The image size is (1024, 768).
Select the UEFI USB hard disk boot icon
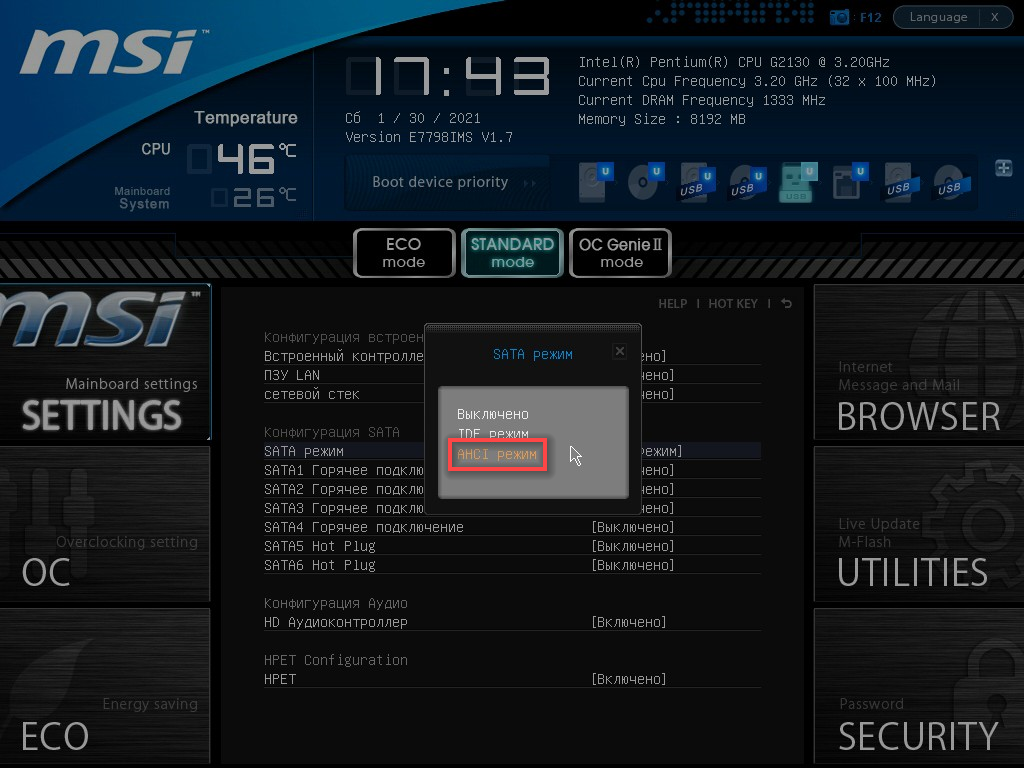[x=696, y=182]
